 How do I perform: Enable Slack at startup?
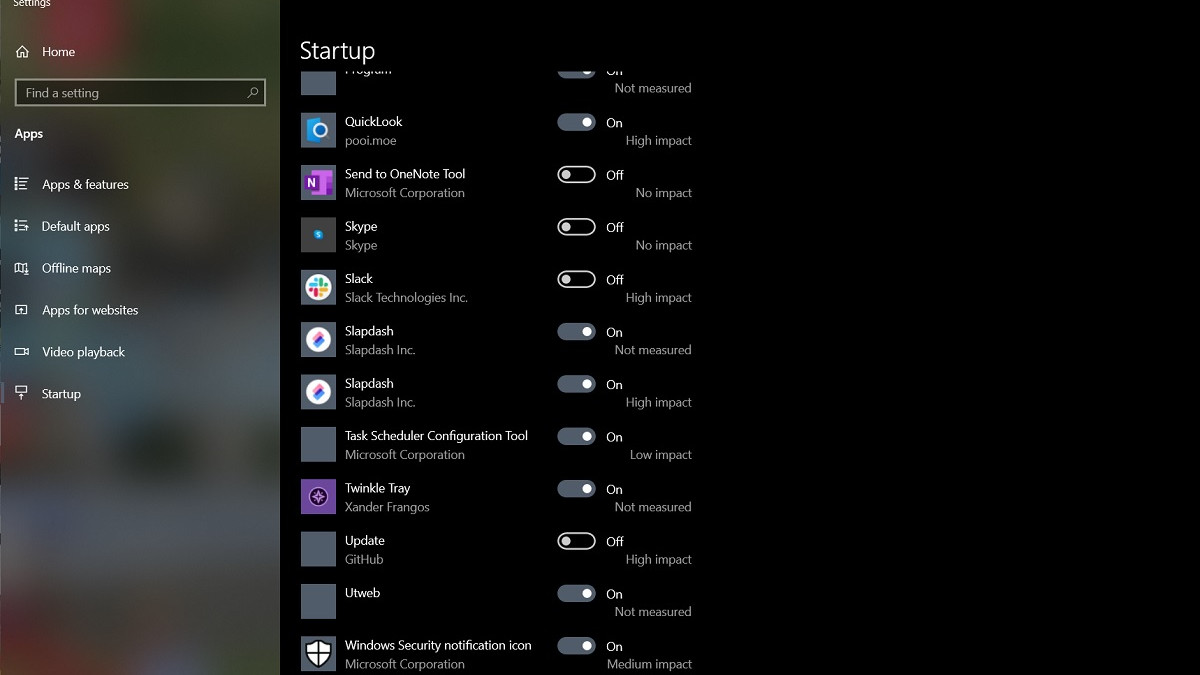(x=576, y=279)
